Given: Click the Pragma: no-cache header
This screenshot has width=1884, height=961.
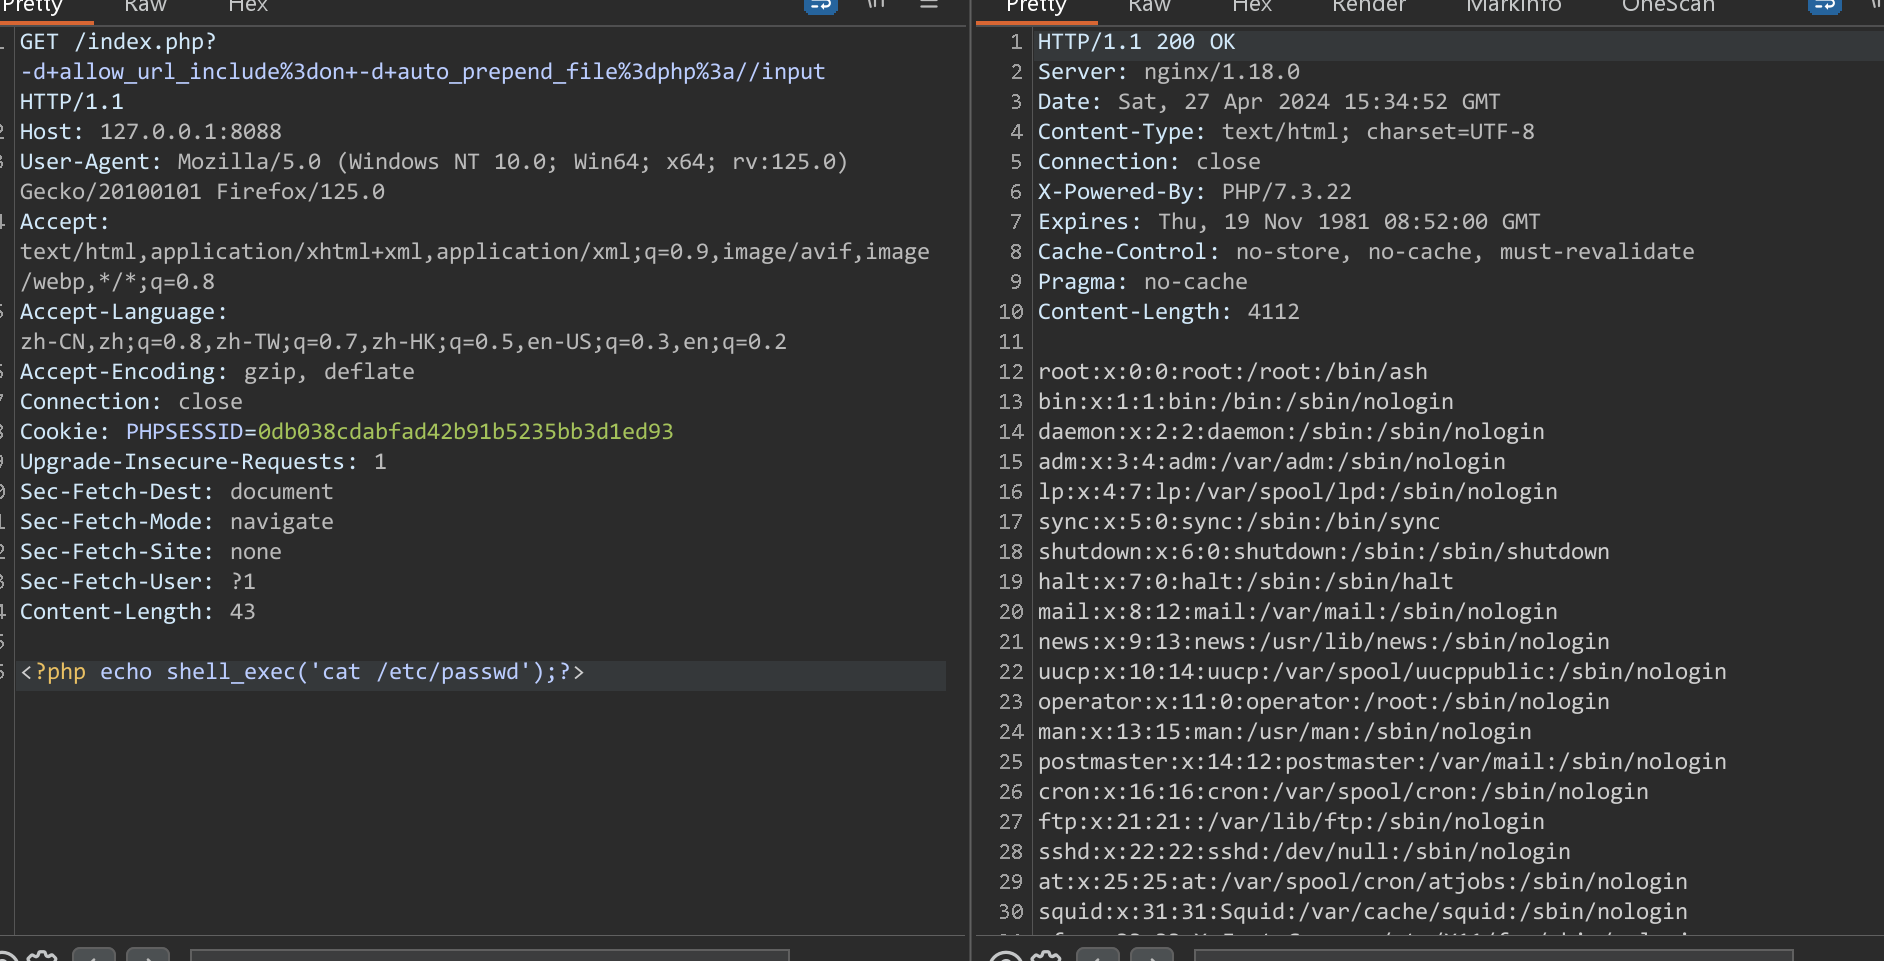Looking at the screenshot, I should click(x=1143, y=282).
